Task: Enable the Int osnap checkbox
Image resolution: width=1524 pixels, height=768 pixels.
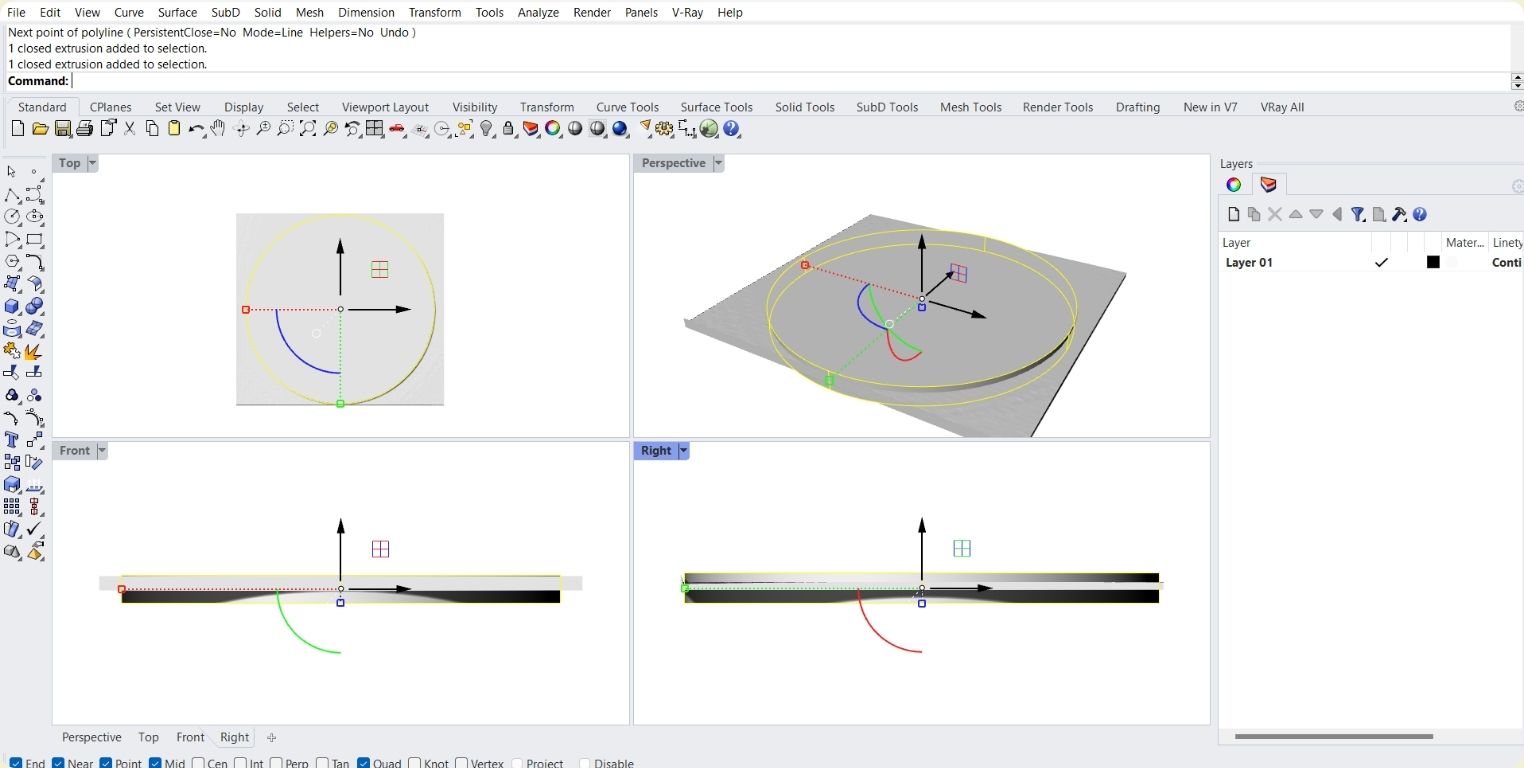Action: pyautogui.click(x=240, y=763)
